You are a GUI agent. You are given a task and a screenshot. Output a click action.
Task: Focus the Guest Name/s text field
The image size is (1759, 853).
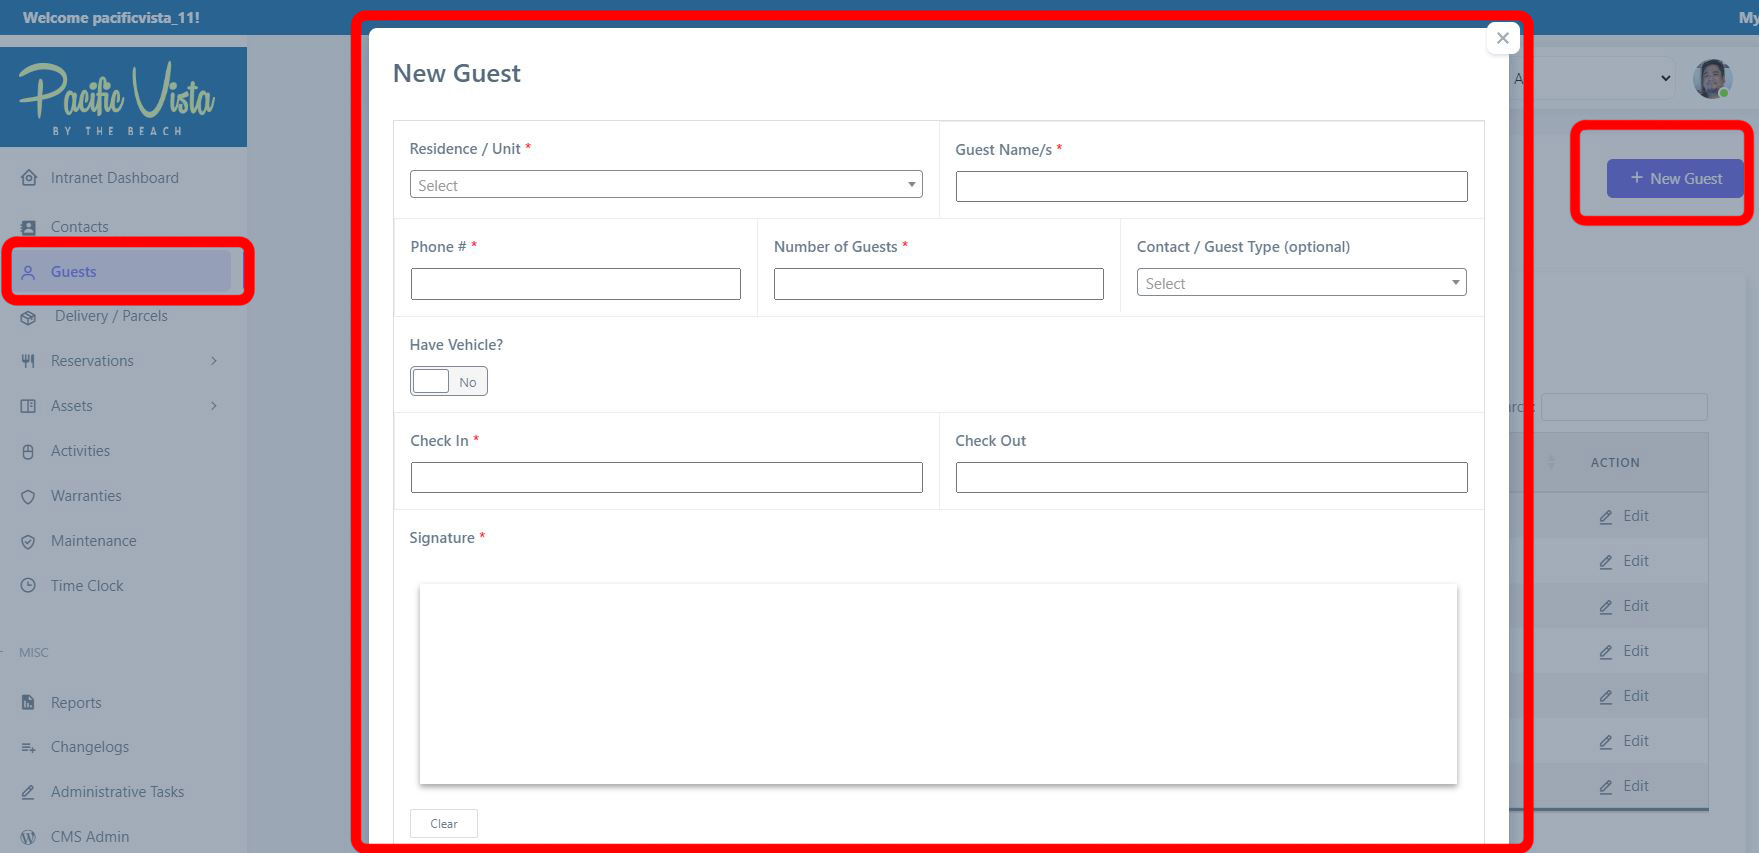coord(1210,187)
